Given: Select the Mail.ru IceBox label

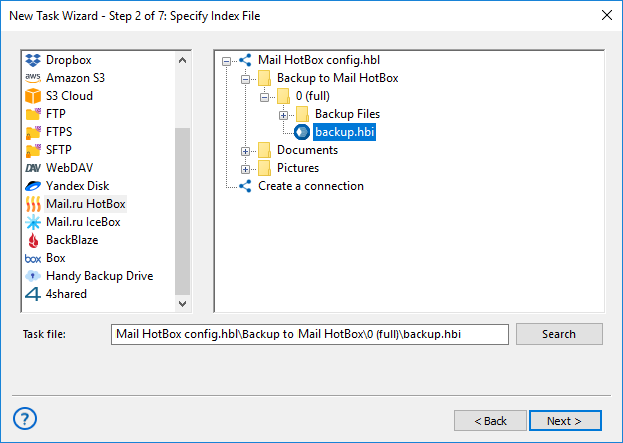Looking at the screenshot, I should coord(83,222).
